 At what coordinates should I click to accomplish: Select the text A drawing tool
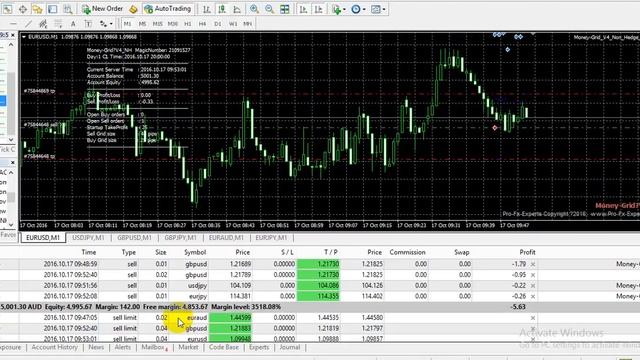pos(73,24)
